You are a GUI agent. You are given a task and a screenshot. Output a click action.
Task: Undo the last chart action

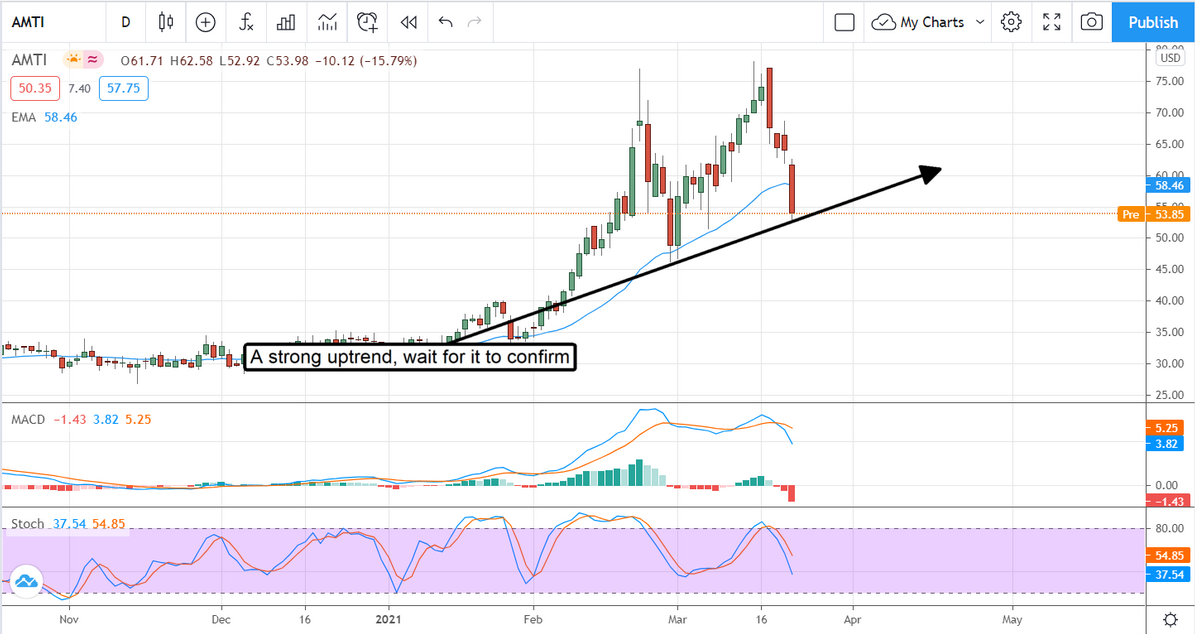point(446,22)
